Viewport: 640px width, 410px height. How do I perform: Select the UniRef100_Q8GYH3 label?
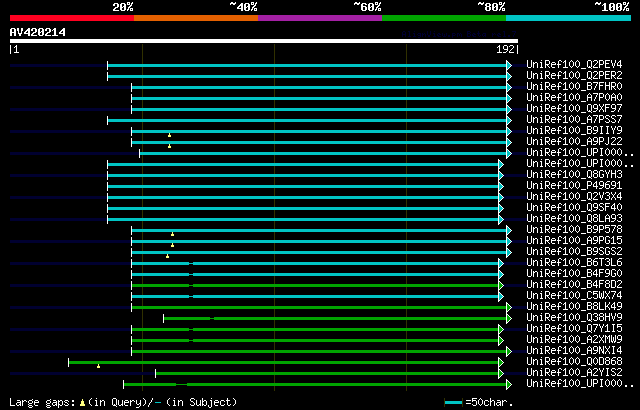[x=574, y=175]
